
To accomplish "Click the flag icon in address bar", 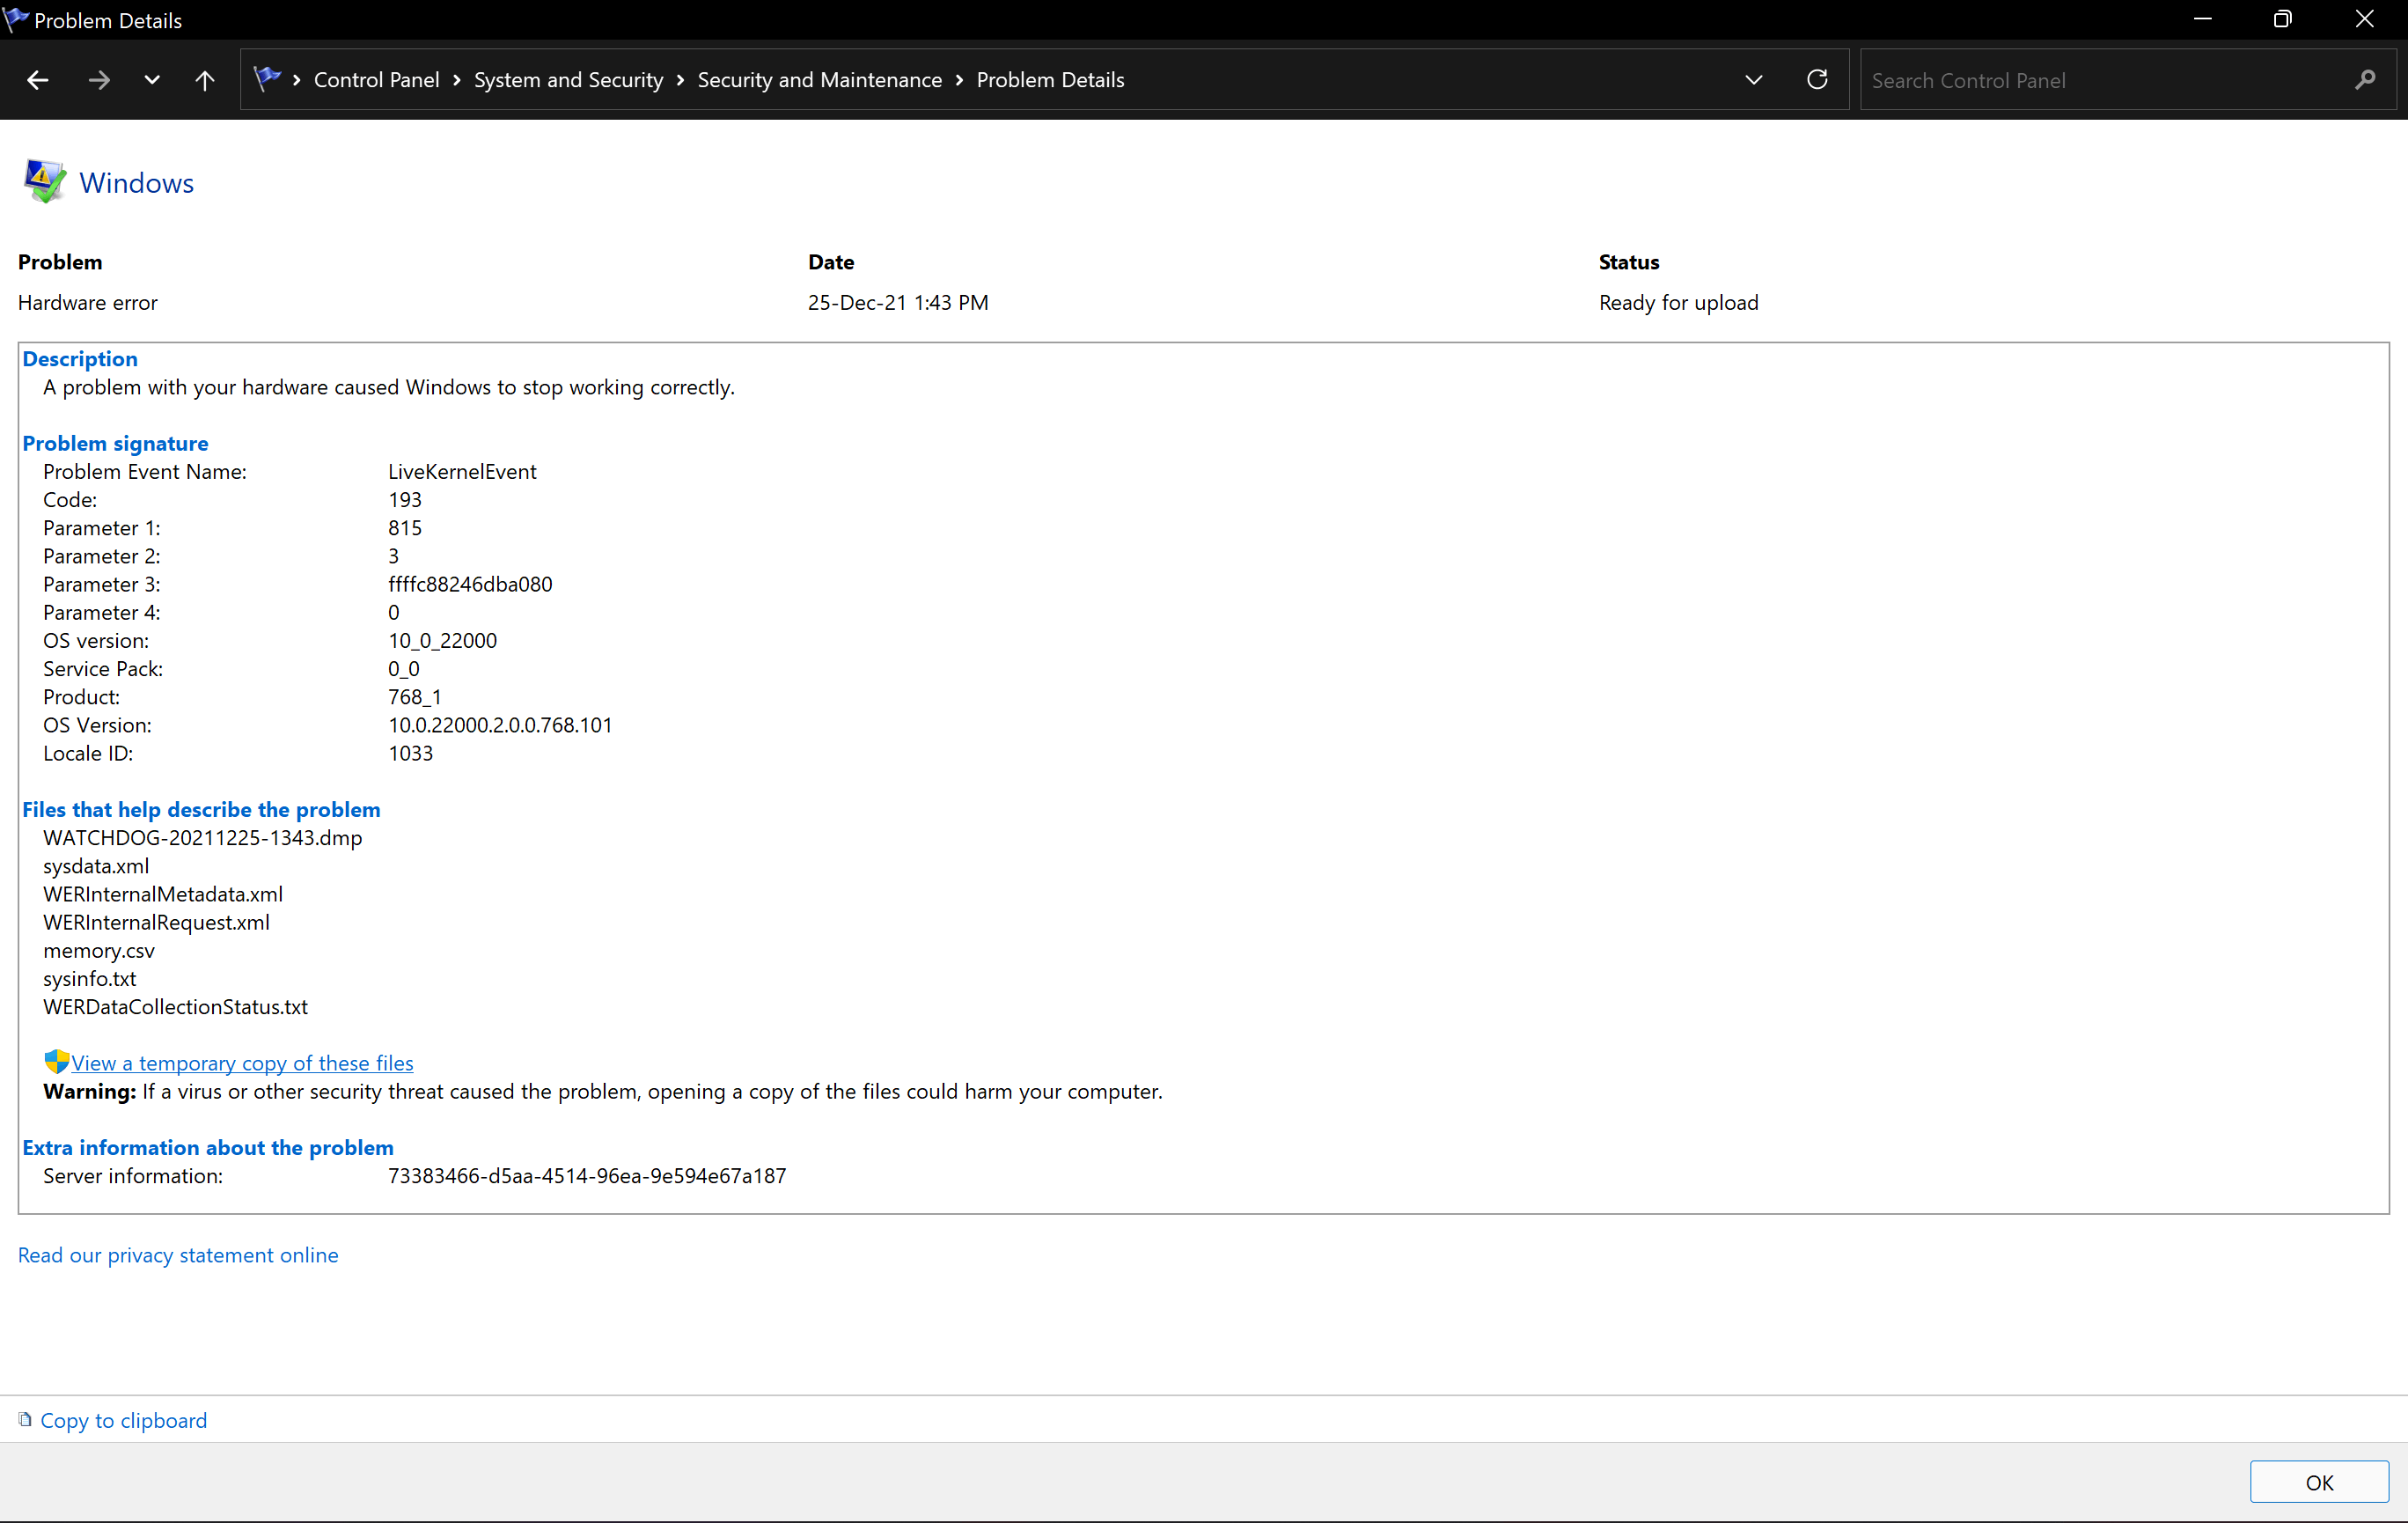I will 267,79.
